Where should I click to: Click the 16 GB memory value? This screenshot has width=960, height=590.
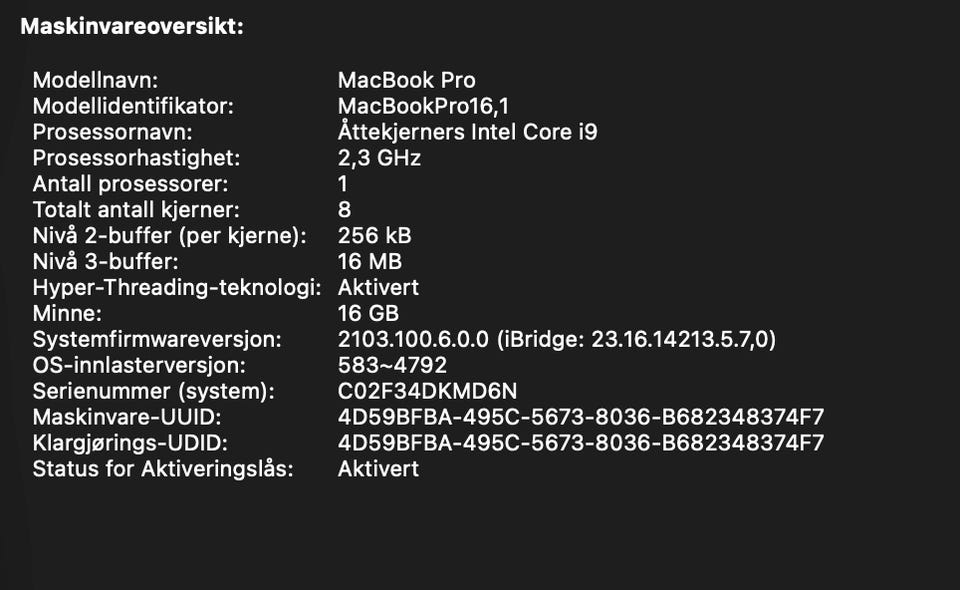[x=368, y=314]
